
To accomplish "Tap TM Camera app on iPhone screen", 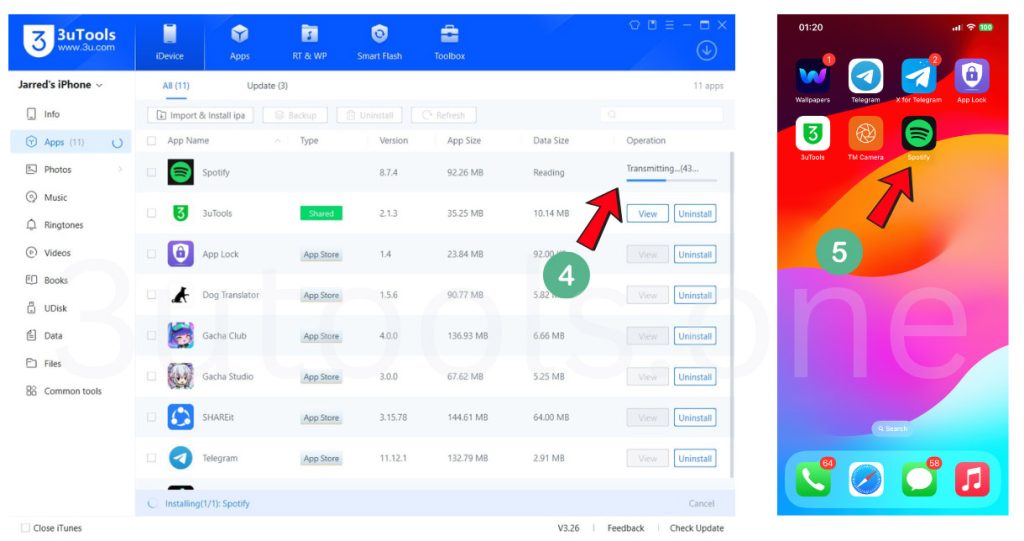I will click(x=865, y=133).
